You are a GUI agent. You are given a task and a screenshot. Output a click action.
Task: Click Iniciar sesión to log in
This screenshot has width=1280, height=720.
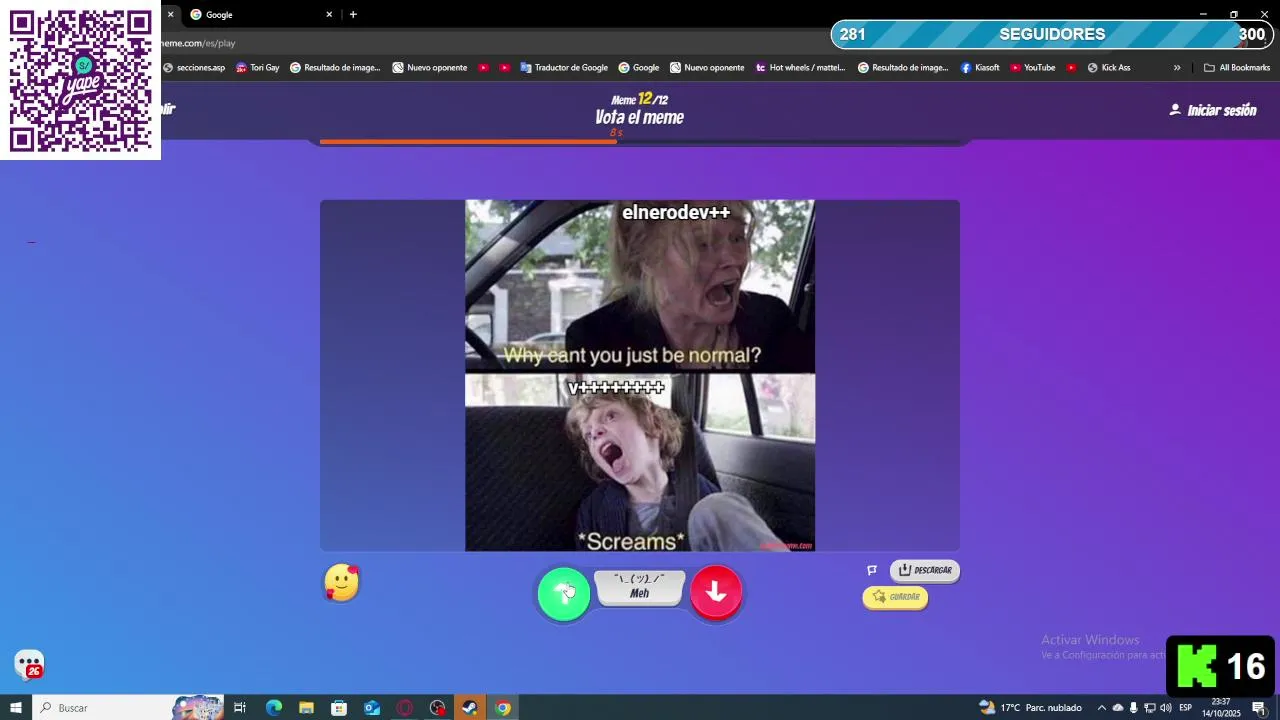(1213, 110)
